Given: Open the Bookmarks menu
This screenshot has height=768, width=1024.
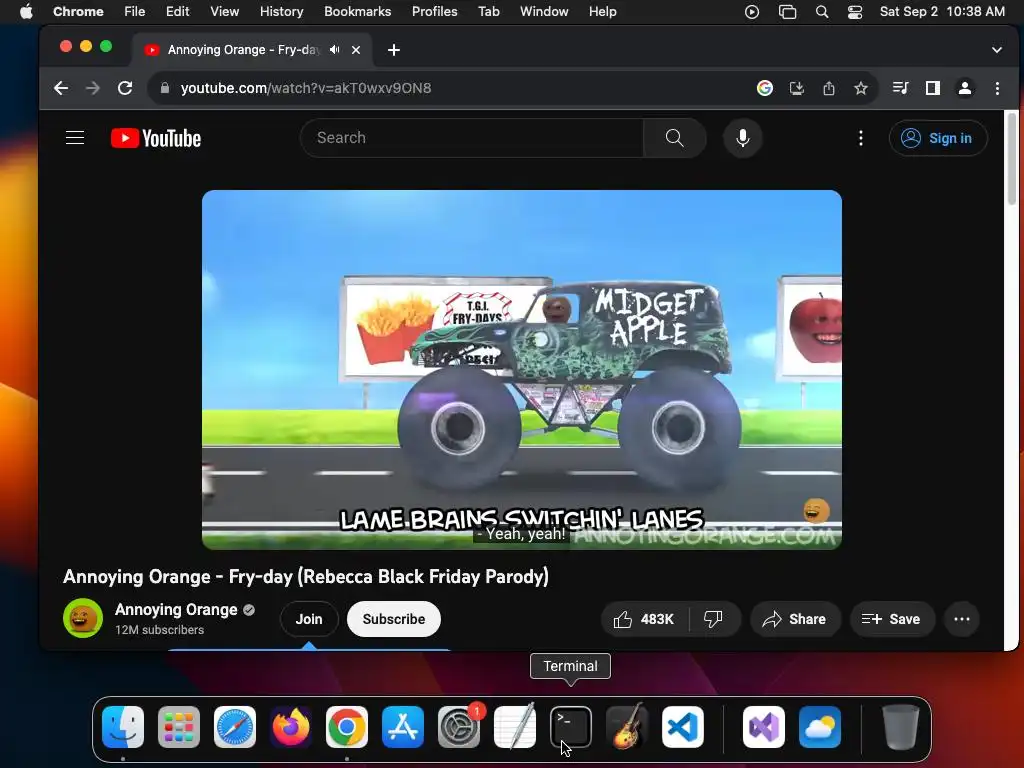Looking at the screenshot, I should click(x=358, y=11).
